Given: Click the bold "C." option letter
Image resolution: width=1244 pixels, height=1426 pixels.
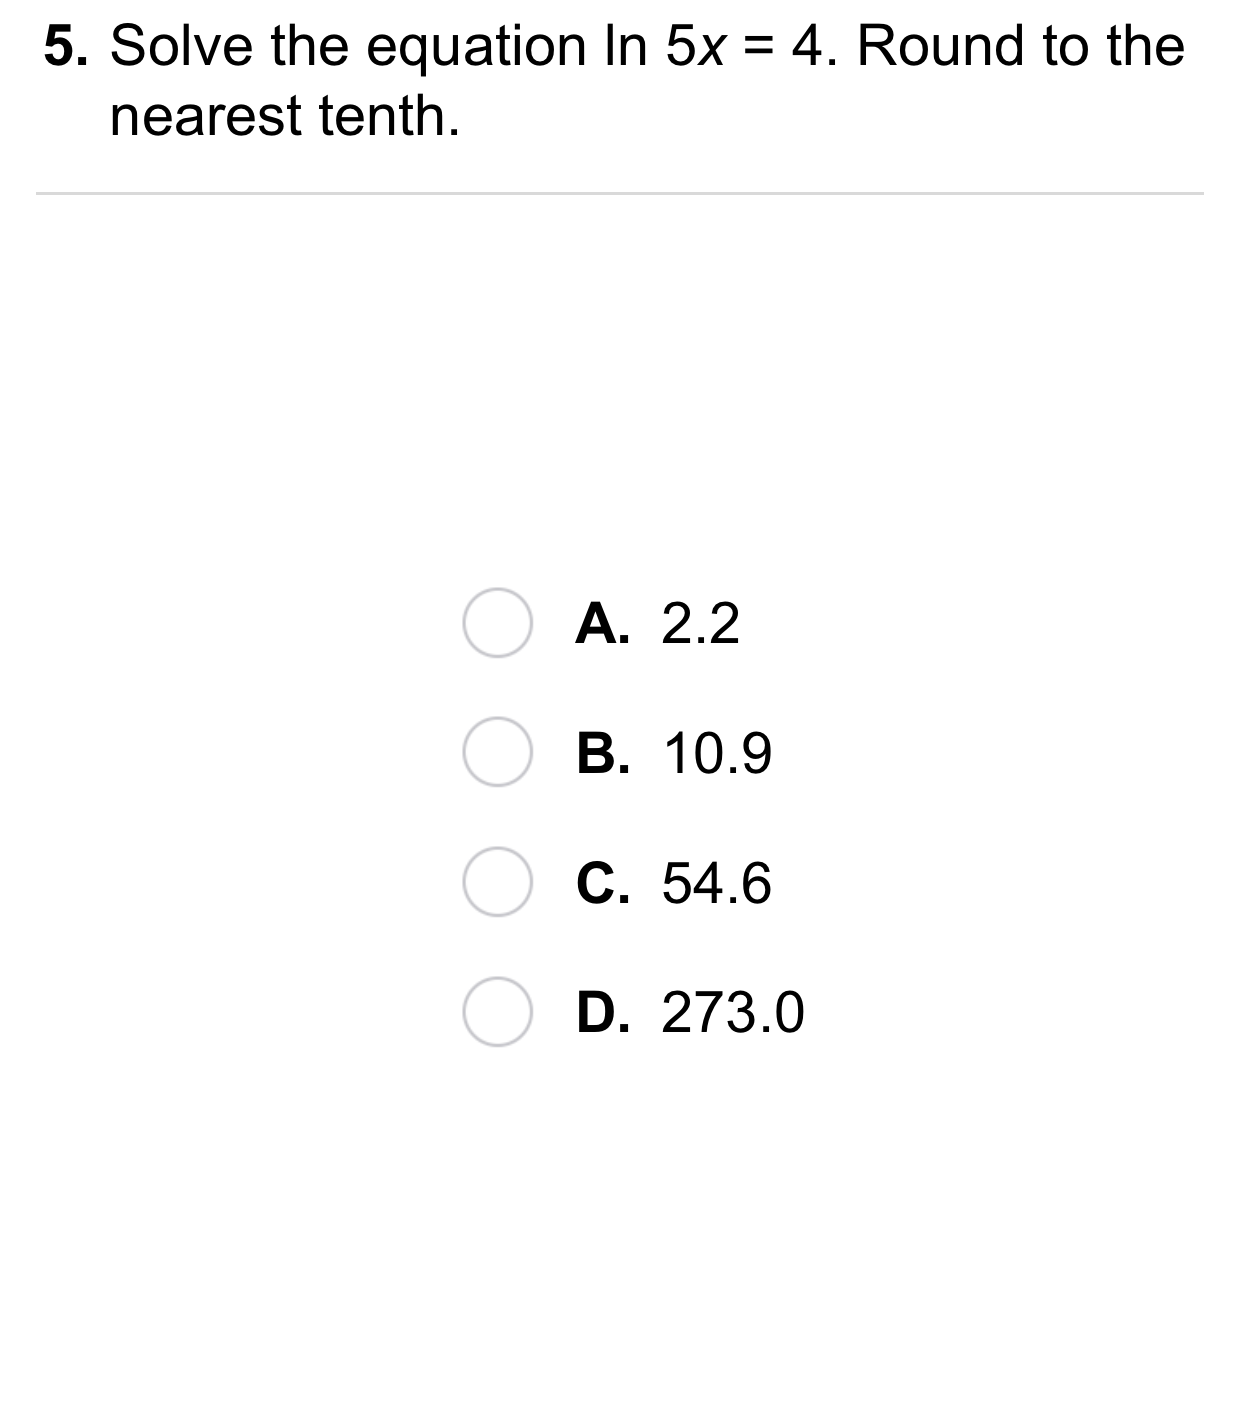Looking at the screenshot, I should [603, 883].
